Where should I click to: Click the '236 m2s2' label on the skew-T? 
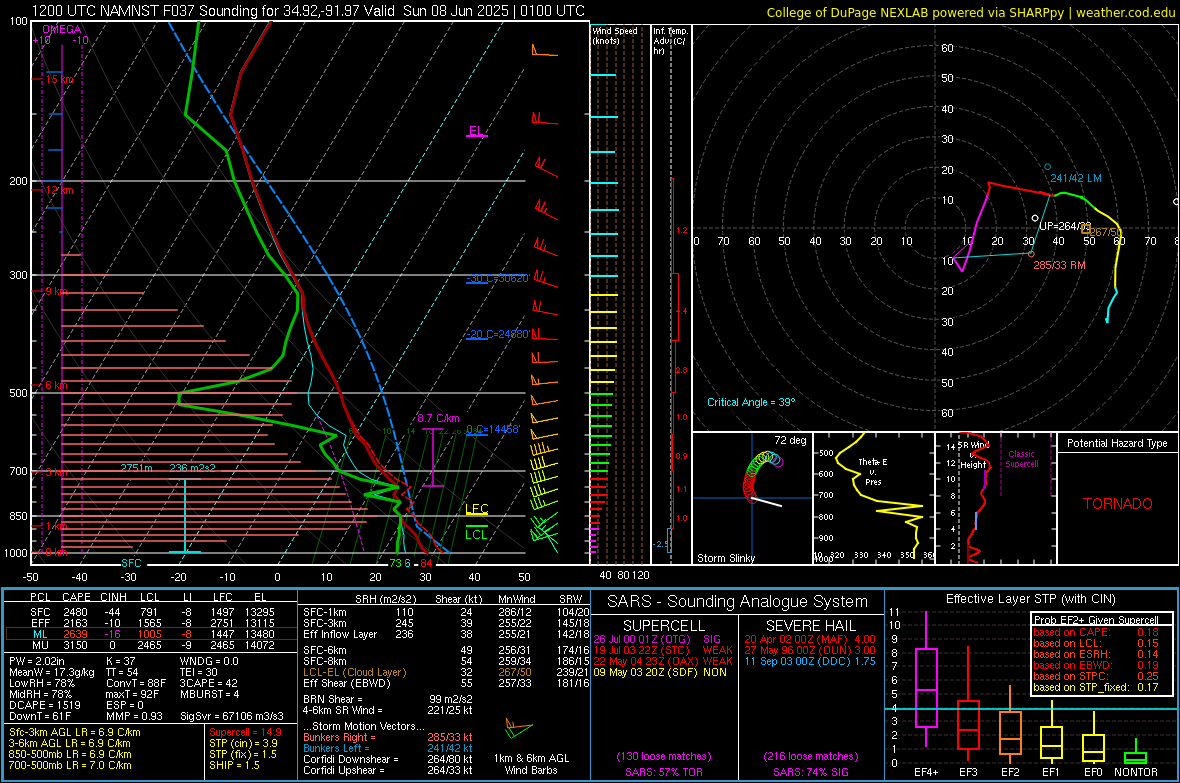pos(193,468)
